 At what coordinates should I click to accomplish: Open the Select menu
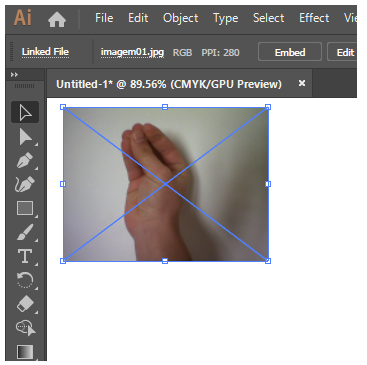[269, 18]
